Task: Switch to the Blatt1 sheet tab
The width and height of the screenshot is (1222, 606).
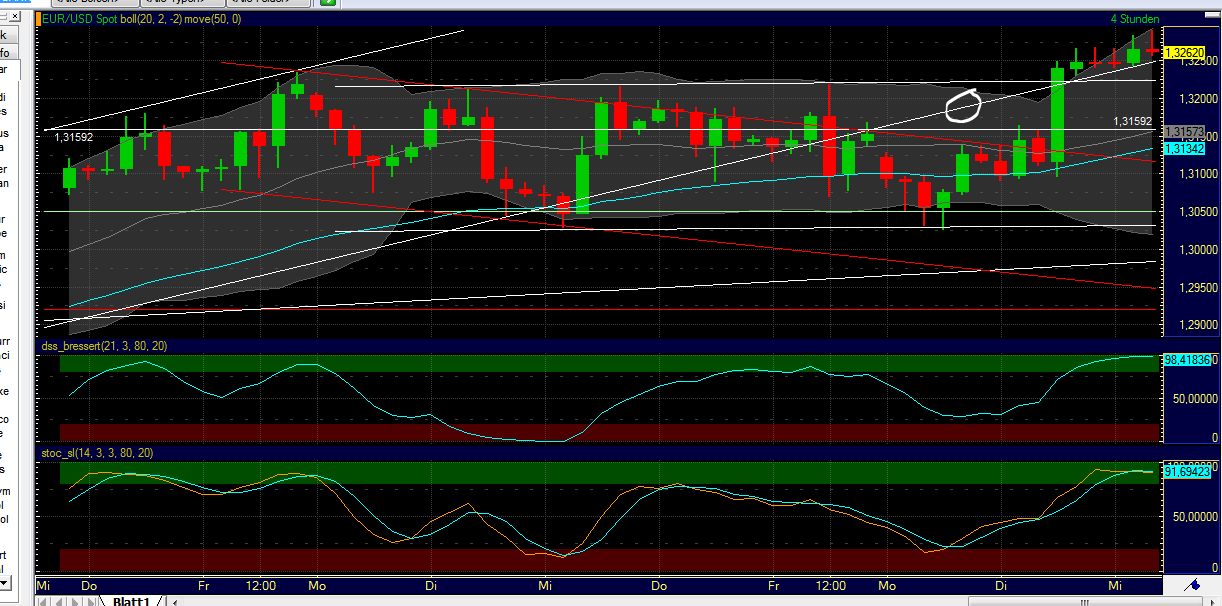Action: tap(133, 600)
